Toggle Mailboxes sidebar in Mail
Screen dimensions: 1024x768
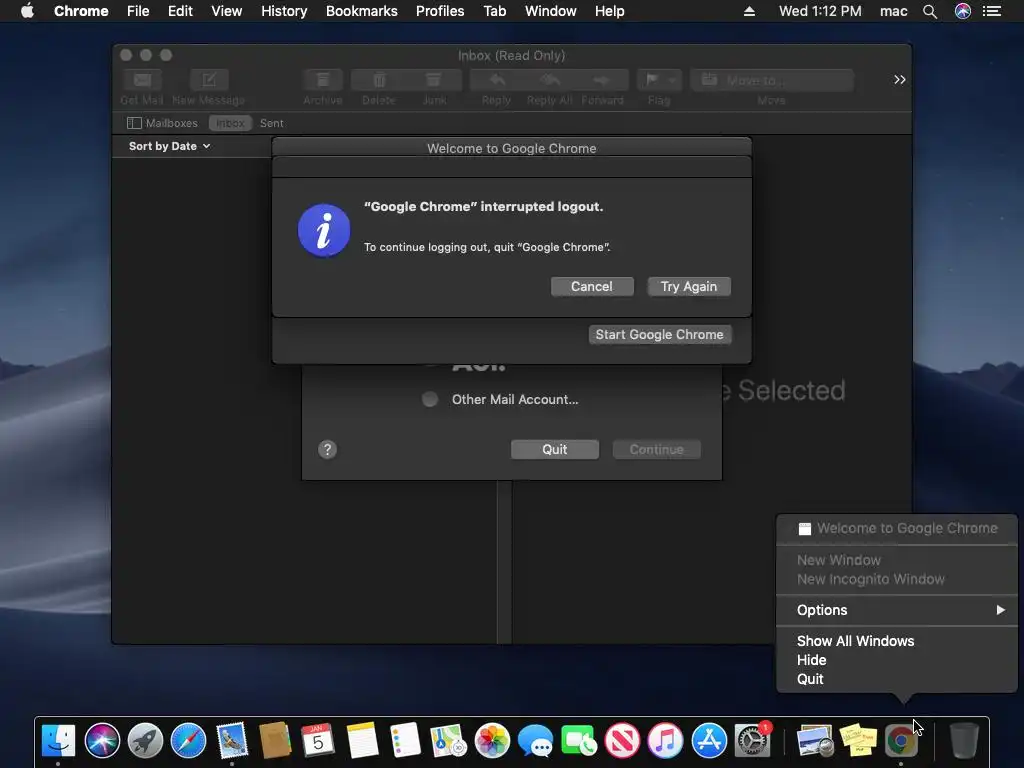pos(162,123)
